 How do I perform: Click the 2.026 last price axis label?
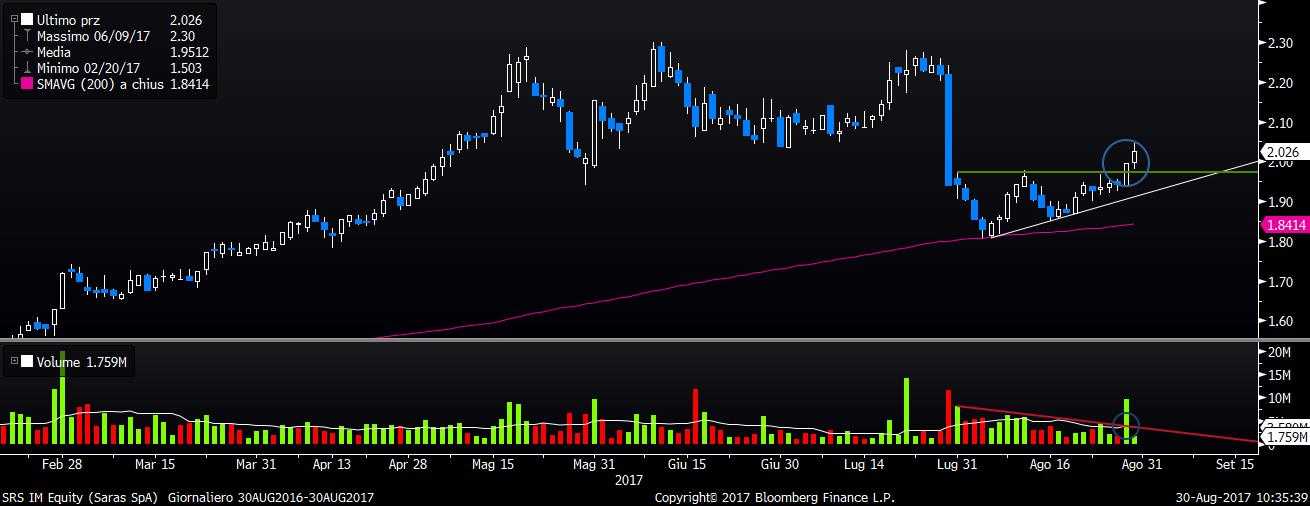pos(1283,152)
